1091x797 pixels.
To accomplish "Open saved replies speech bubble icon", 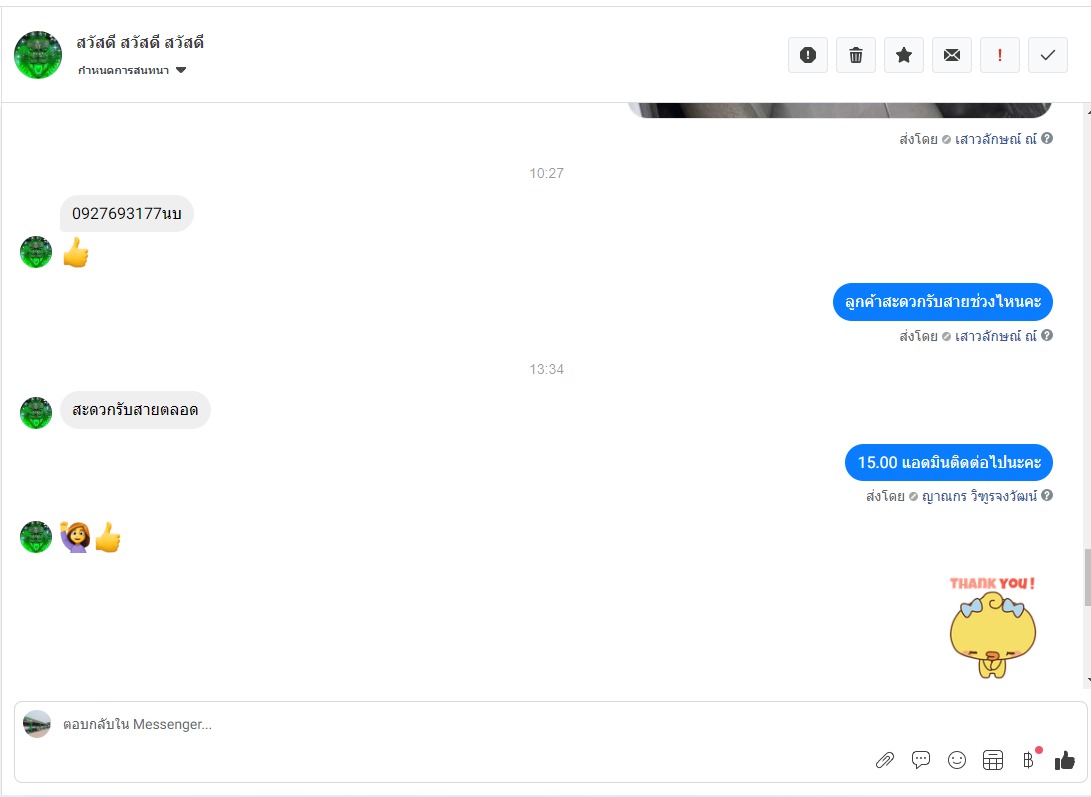I will [921, 760].
